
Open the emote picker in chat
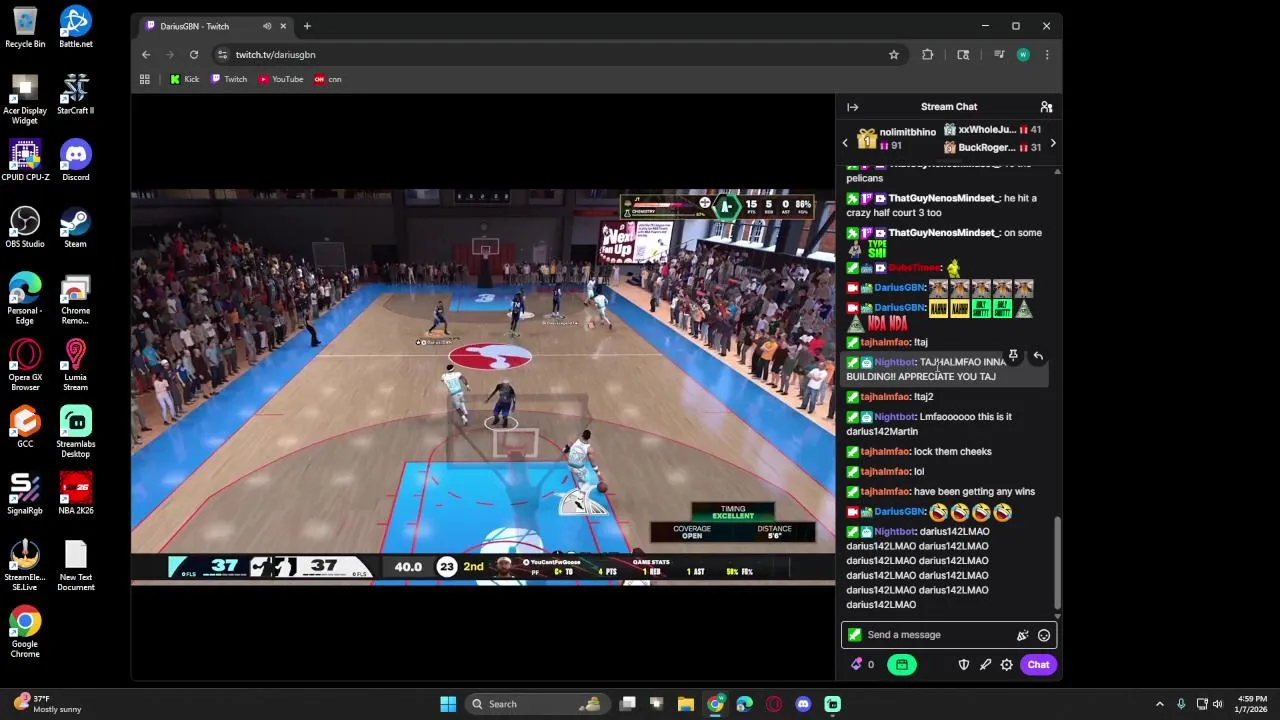coord(1044,635)
